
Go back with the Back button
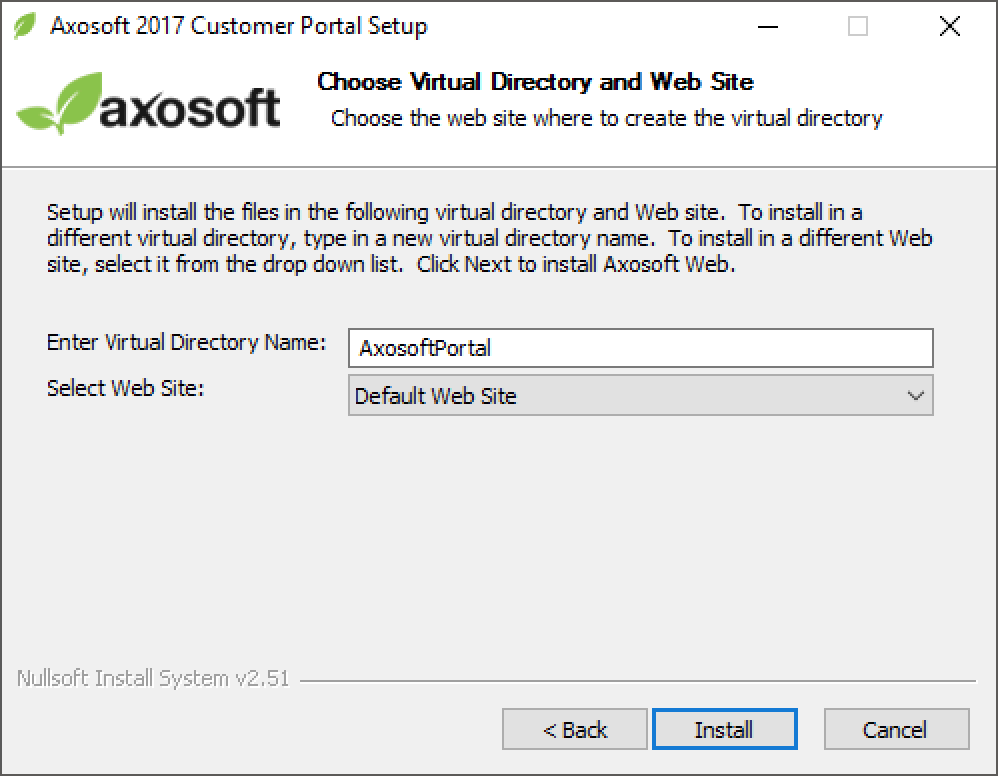574,729
